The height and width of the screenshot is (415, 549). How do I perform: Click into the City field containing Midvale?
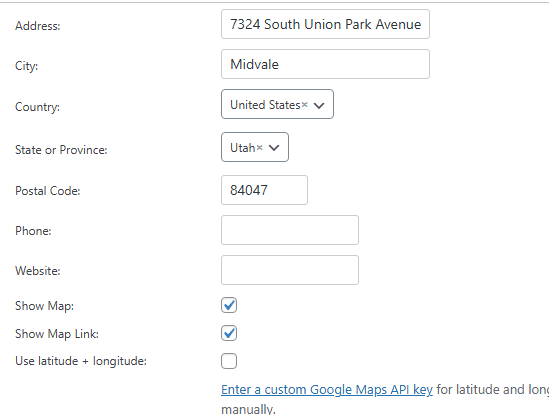325,64
